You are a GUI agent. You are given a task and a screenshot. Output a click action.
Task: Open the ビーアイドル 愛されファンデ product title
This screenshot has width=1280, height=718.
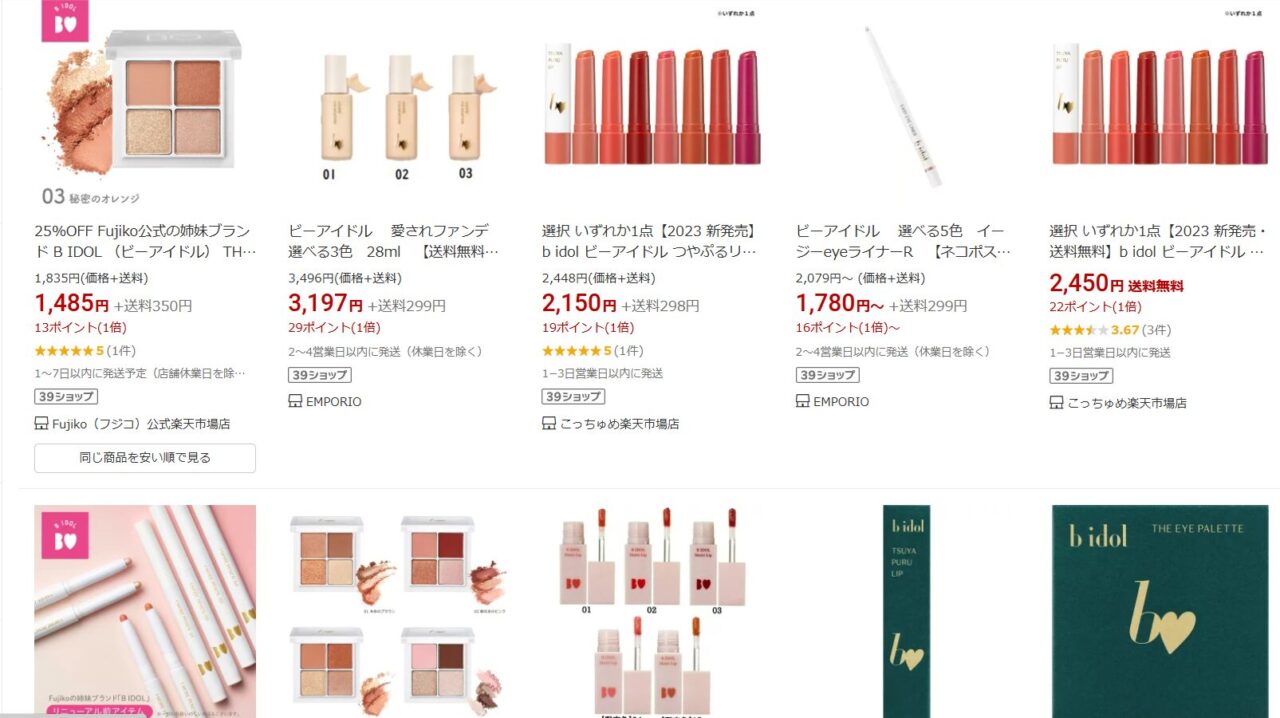[397, 241]
